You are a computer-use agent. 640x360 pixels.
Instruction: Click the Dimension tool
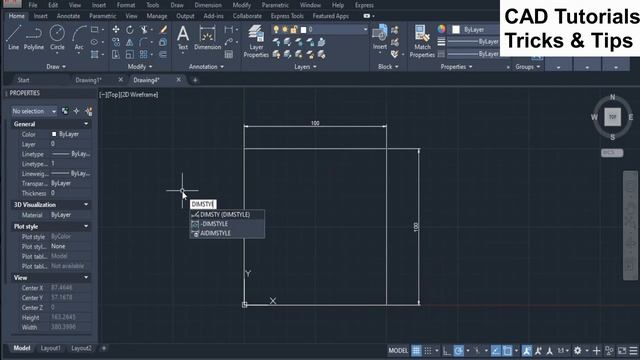[207, 38]
